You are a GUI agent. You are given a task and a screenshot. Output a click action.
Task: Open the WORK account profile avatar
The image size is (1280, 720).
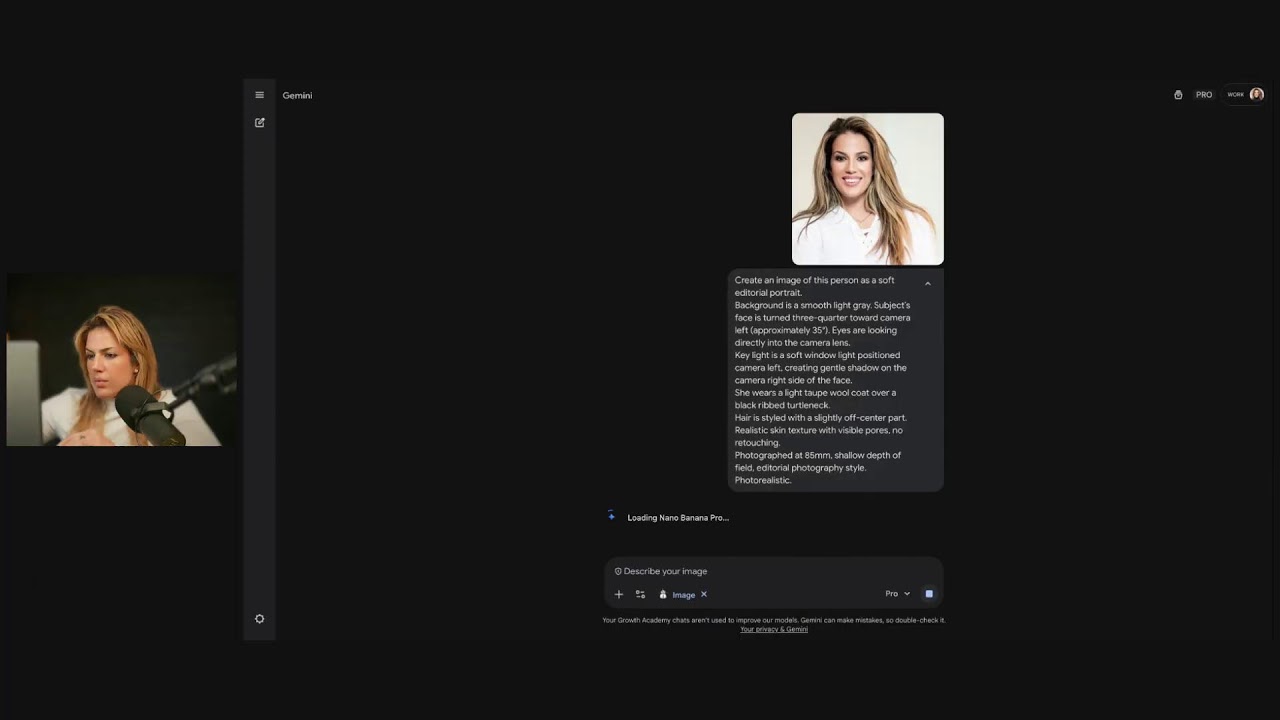(x=1257, y=94)
